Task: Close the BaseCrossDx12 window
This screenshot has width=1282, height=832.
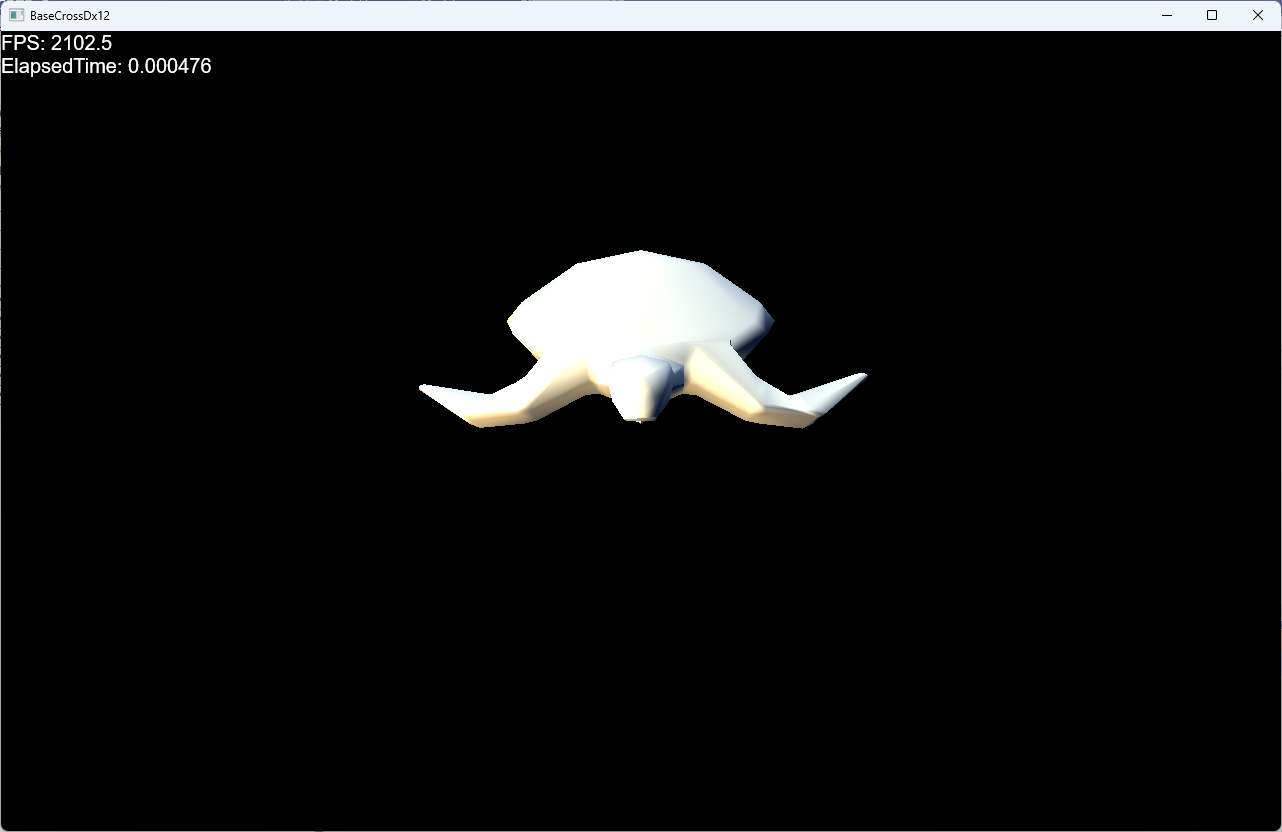Action: click(x=1258, y=15)
